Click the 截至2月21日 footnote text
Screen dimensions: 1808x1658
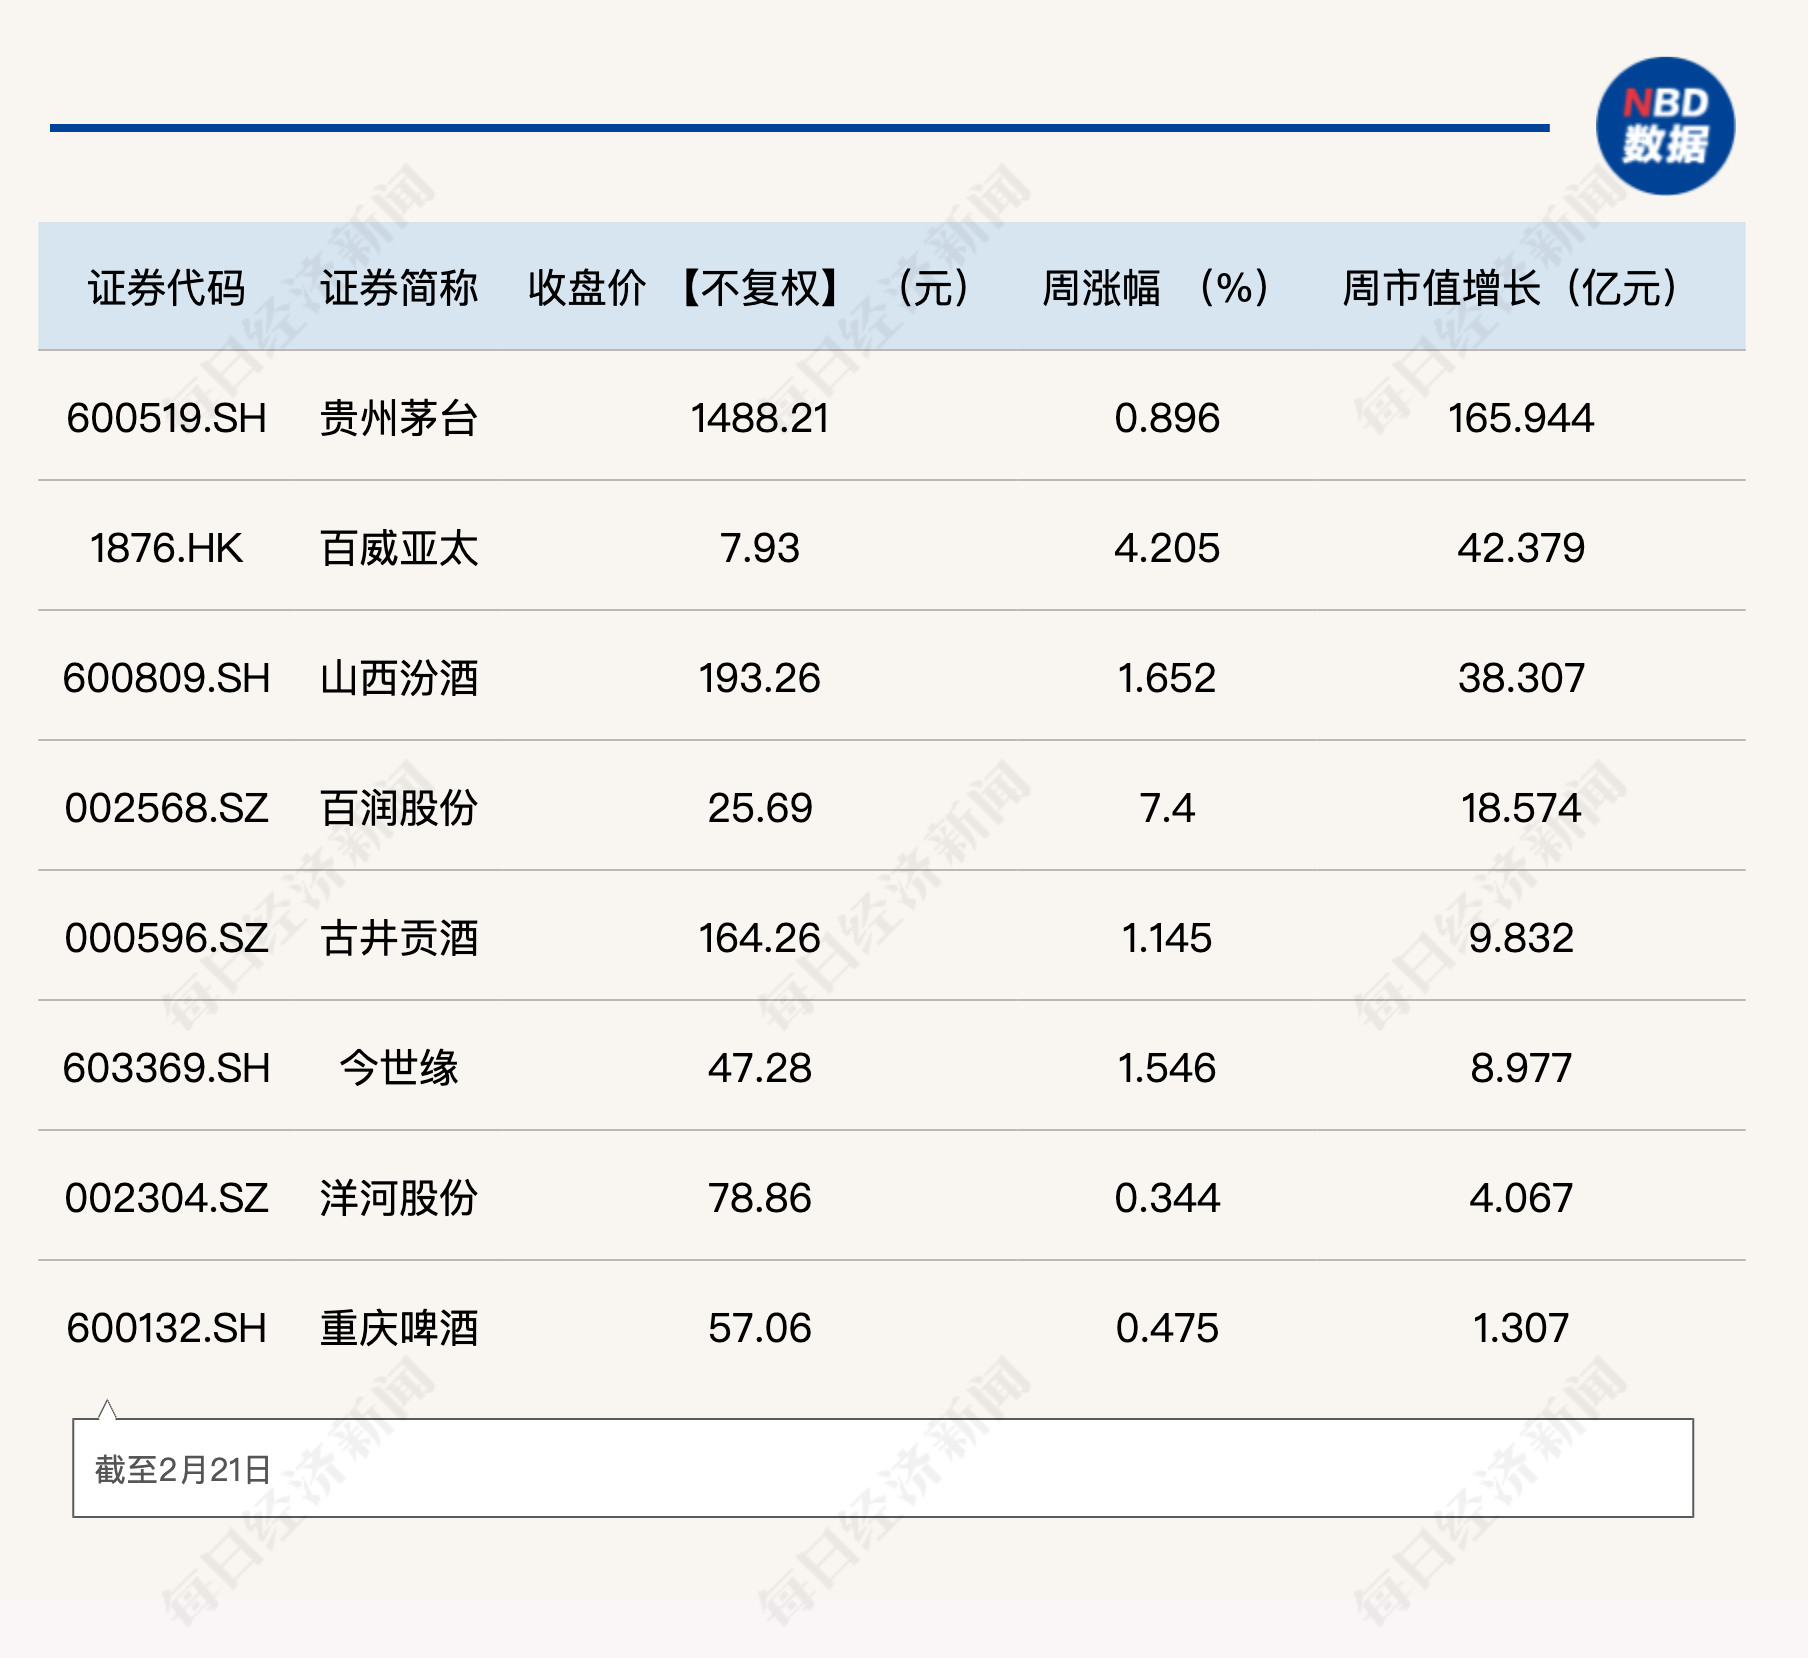click(x=183, y=1469)
